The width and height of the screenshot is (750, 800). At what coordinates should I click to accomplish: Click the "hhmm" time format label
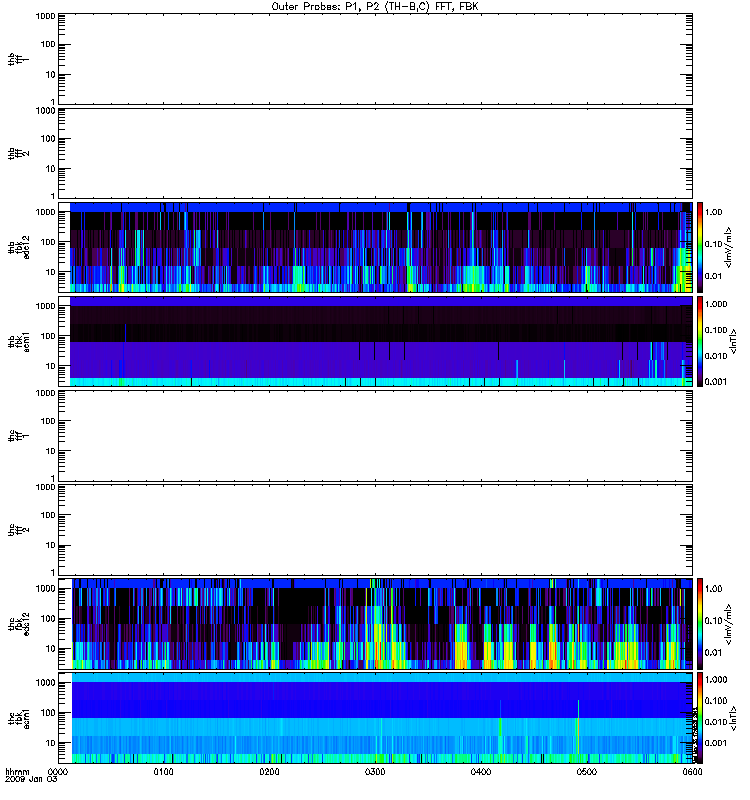click(17, 772)
